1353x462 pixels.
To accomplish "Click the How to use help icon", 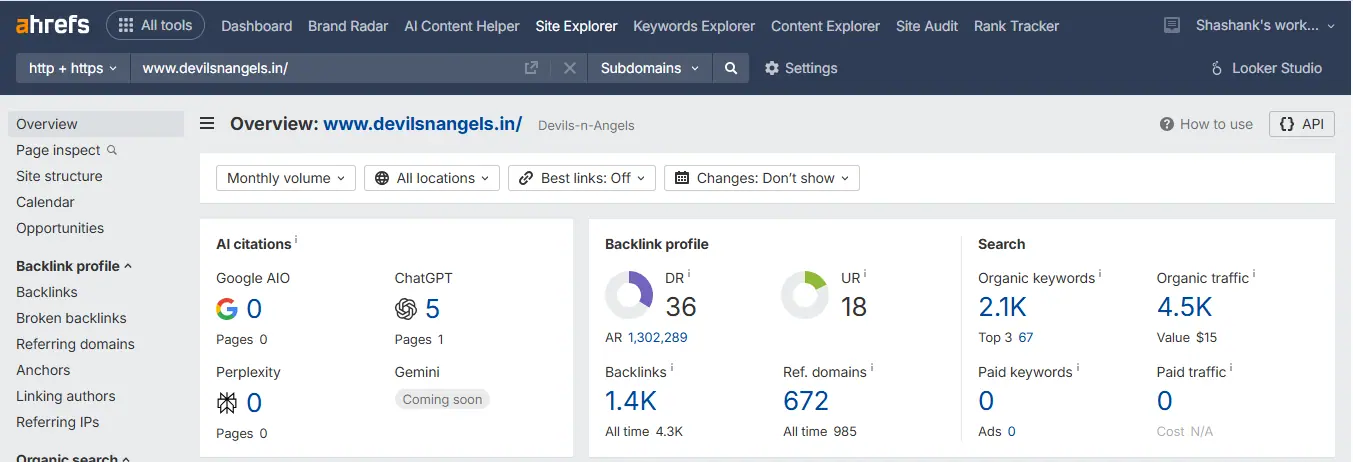I will pos(1166,124).
